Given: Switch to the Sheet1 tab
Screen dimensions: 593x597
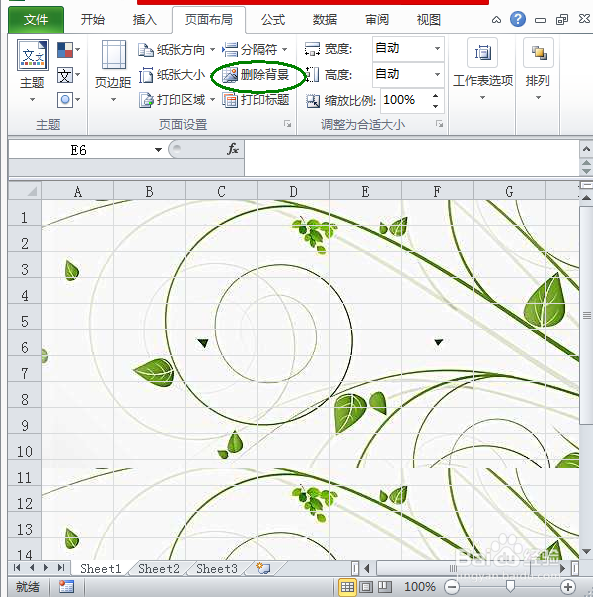Looking at the screenshot, I should click(101, 568).
